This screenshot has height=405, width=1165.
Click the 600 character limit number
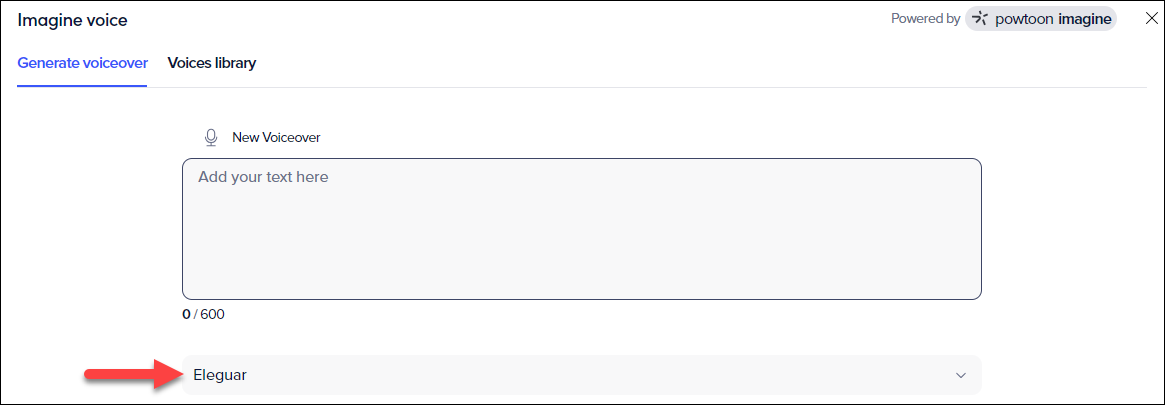(x=212, y=314)
